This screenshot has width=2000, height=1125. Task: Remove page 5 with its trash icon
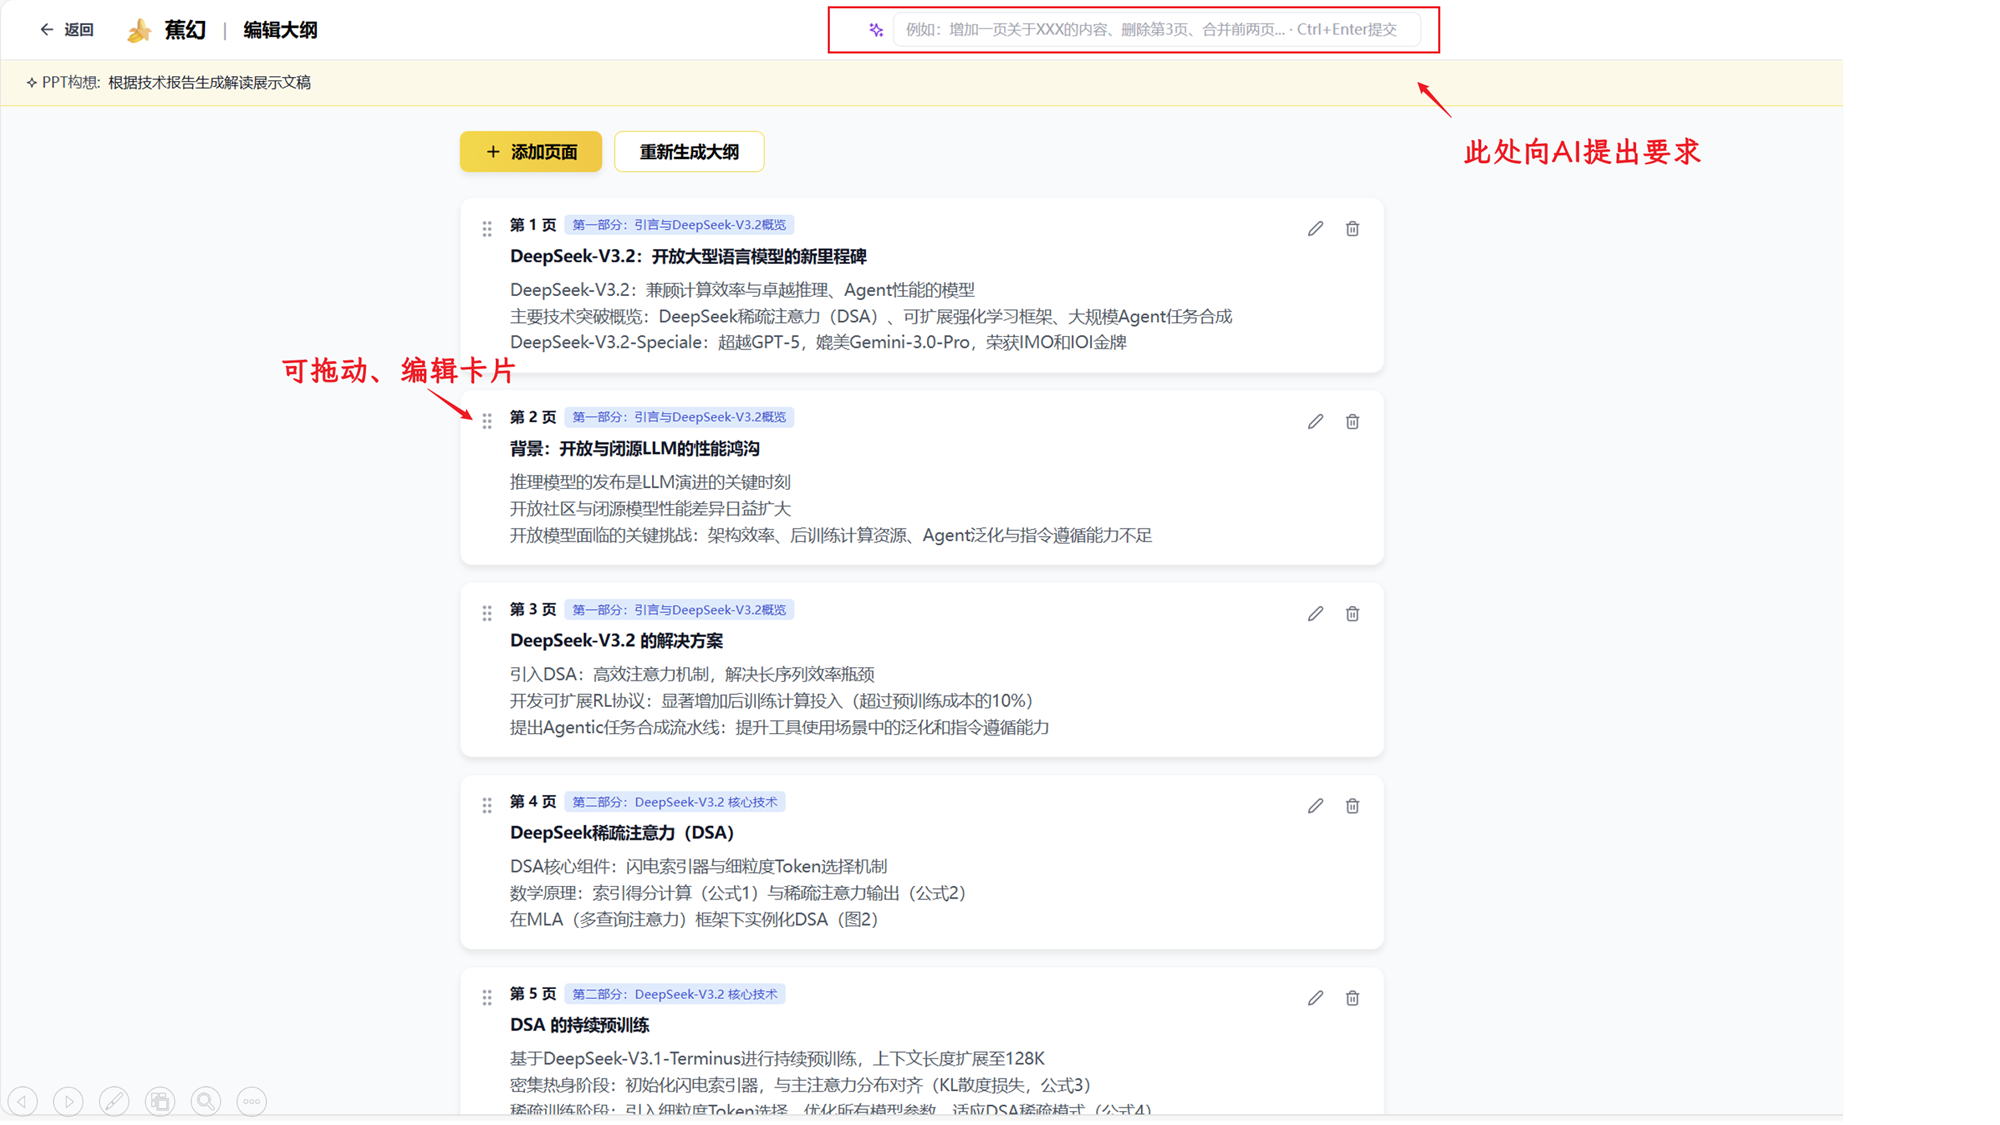coord(1352,997)
